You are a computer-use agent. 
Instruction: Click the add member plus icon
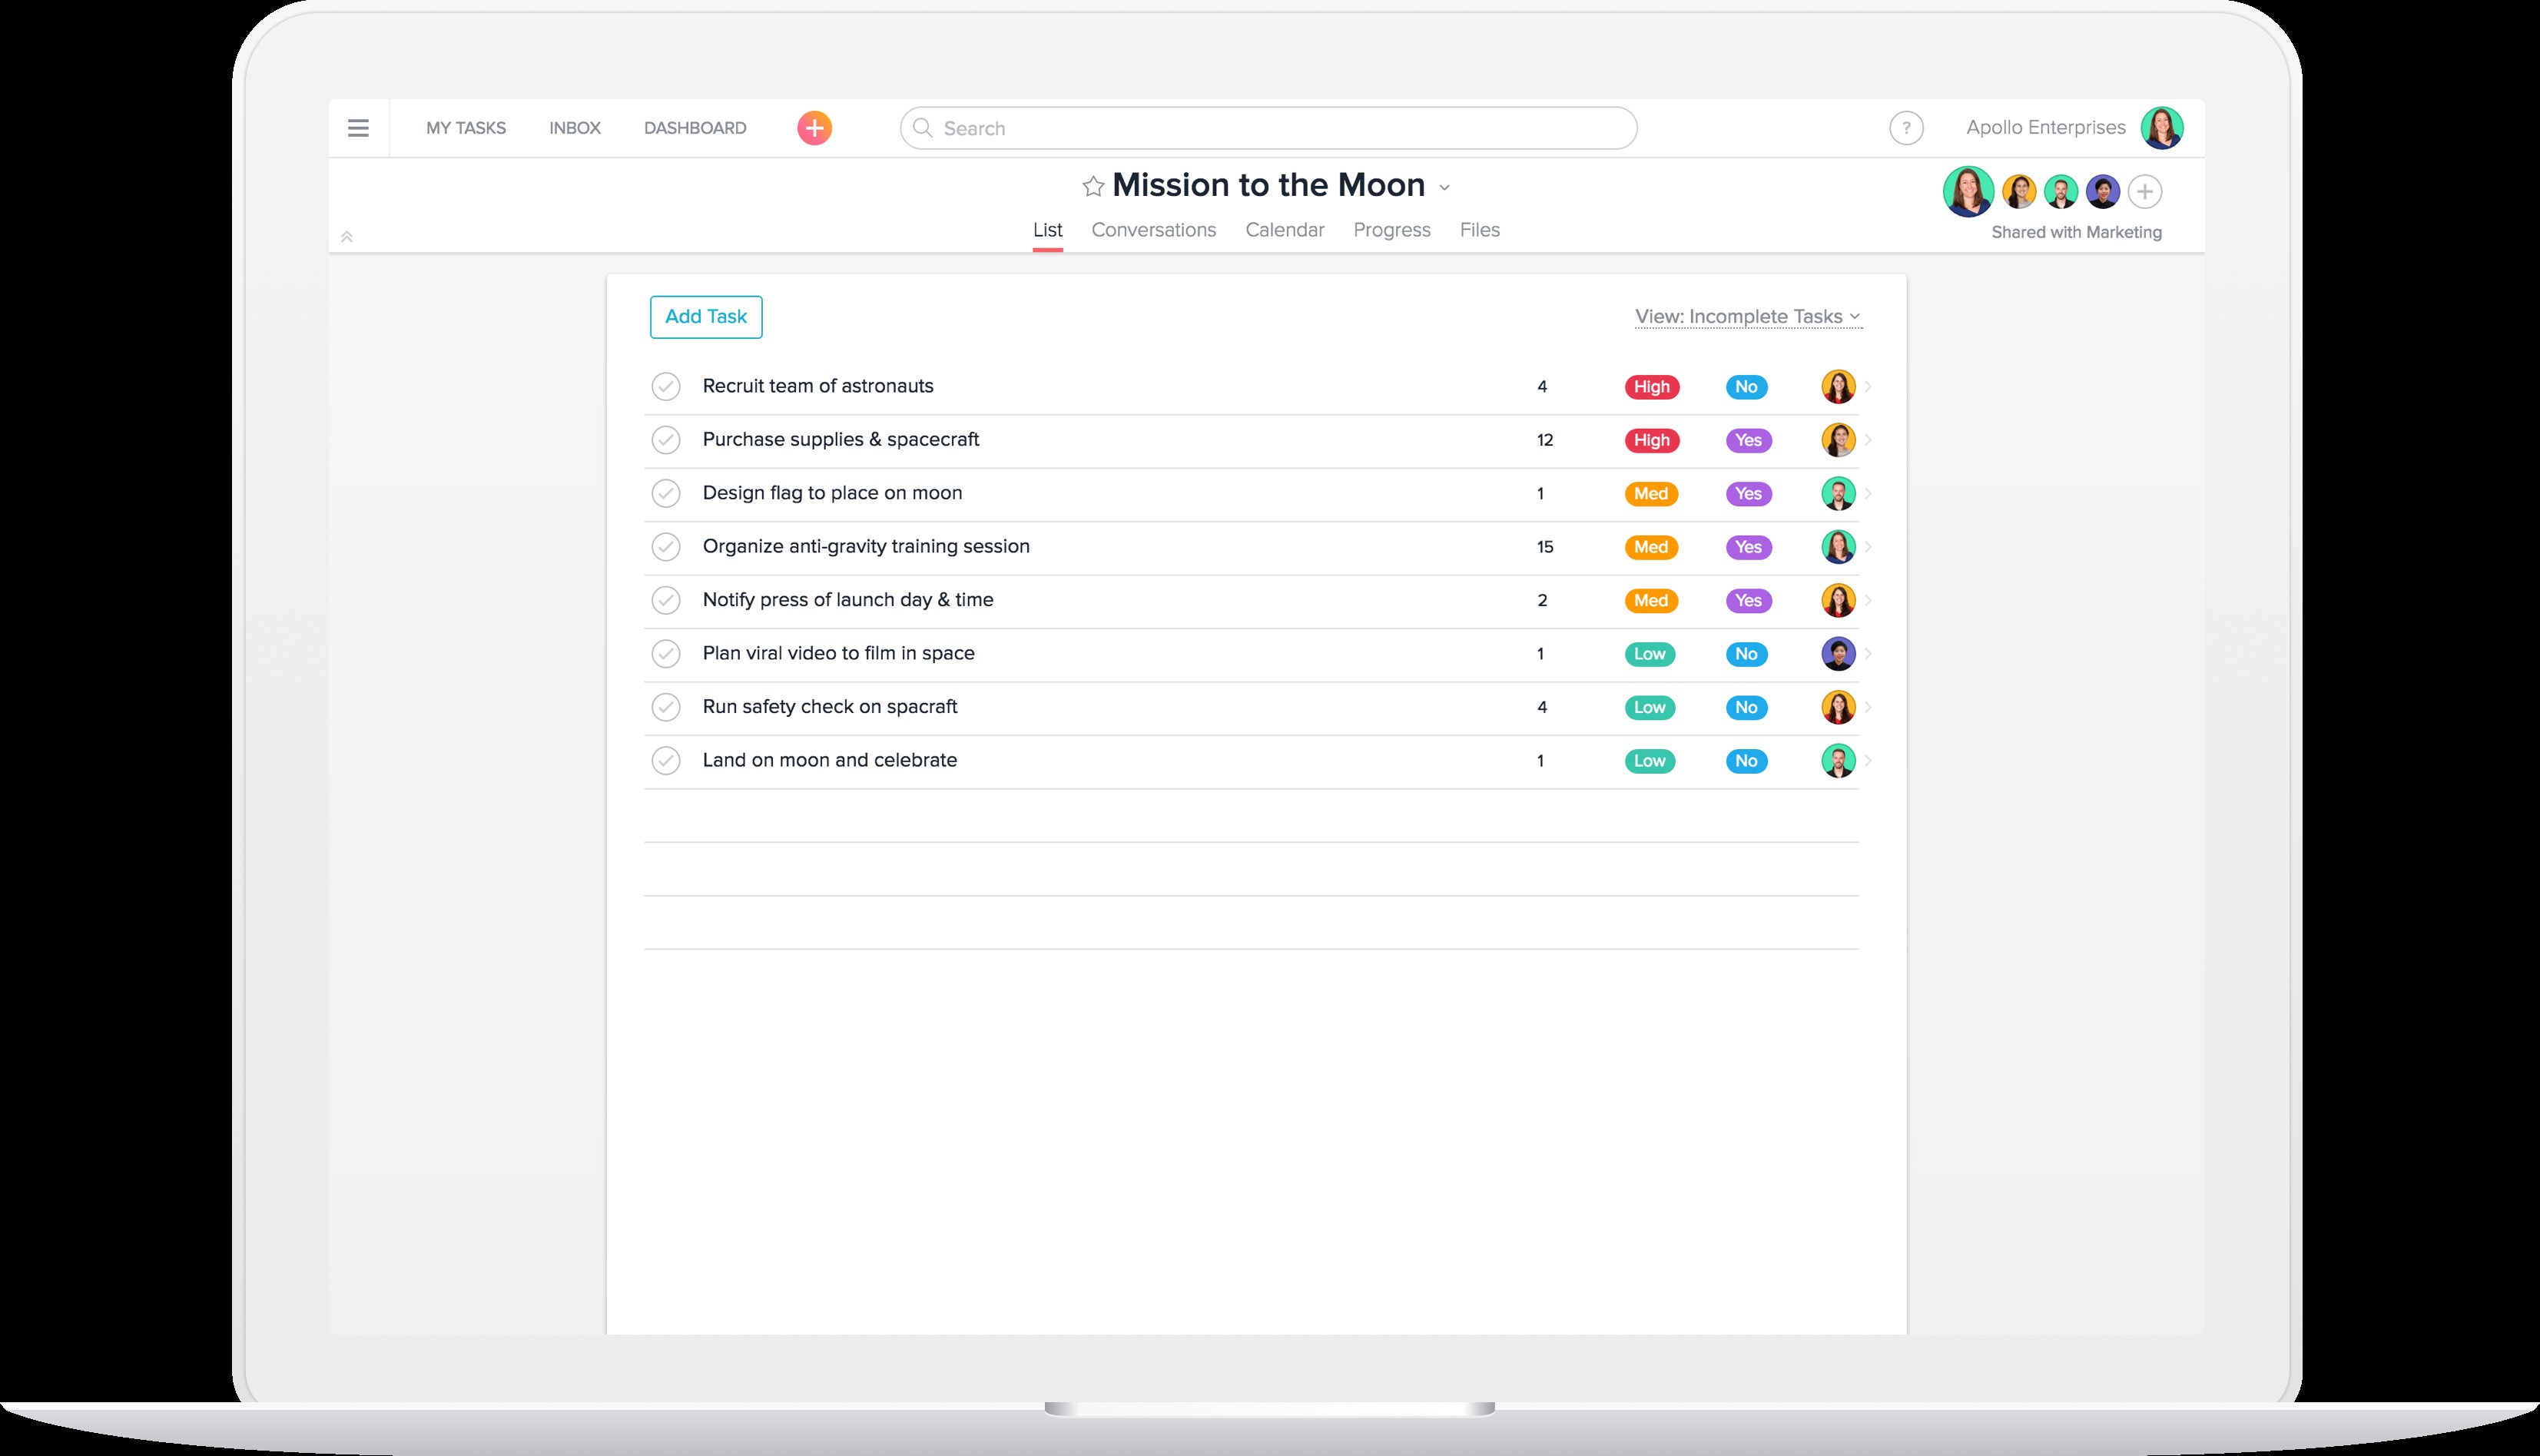pyautogui.click(x=2145, y=191)
